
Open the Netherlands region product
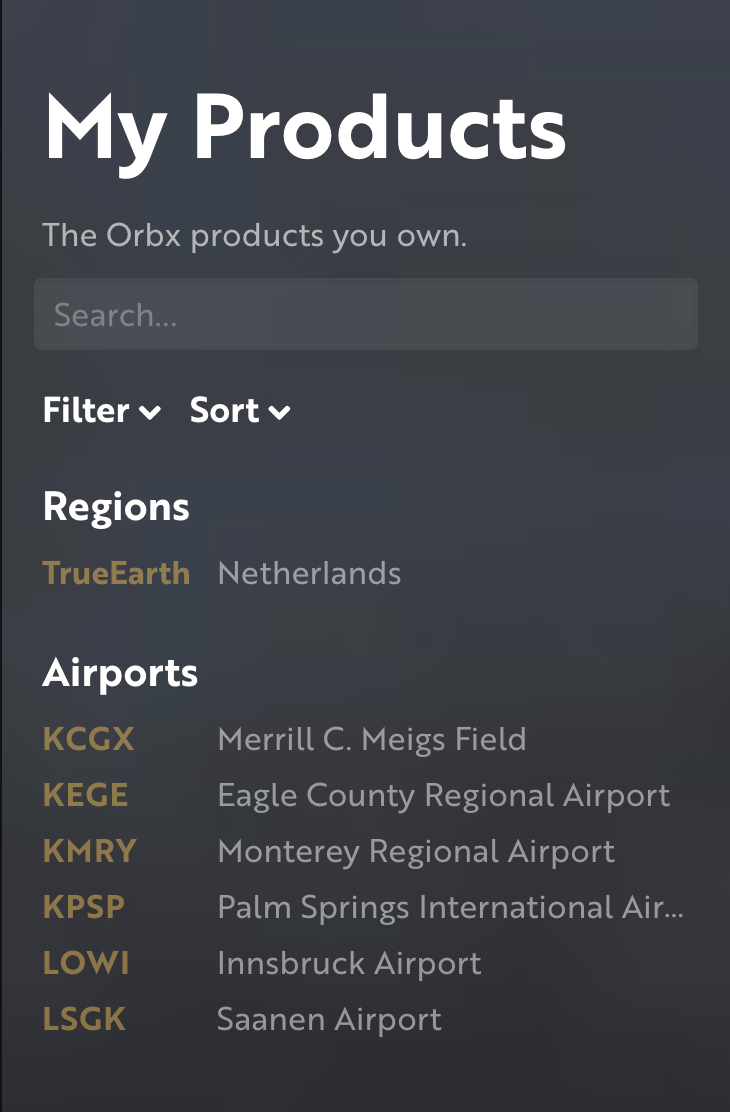[x=309, y=574]
